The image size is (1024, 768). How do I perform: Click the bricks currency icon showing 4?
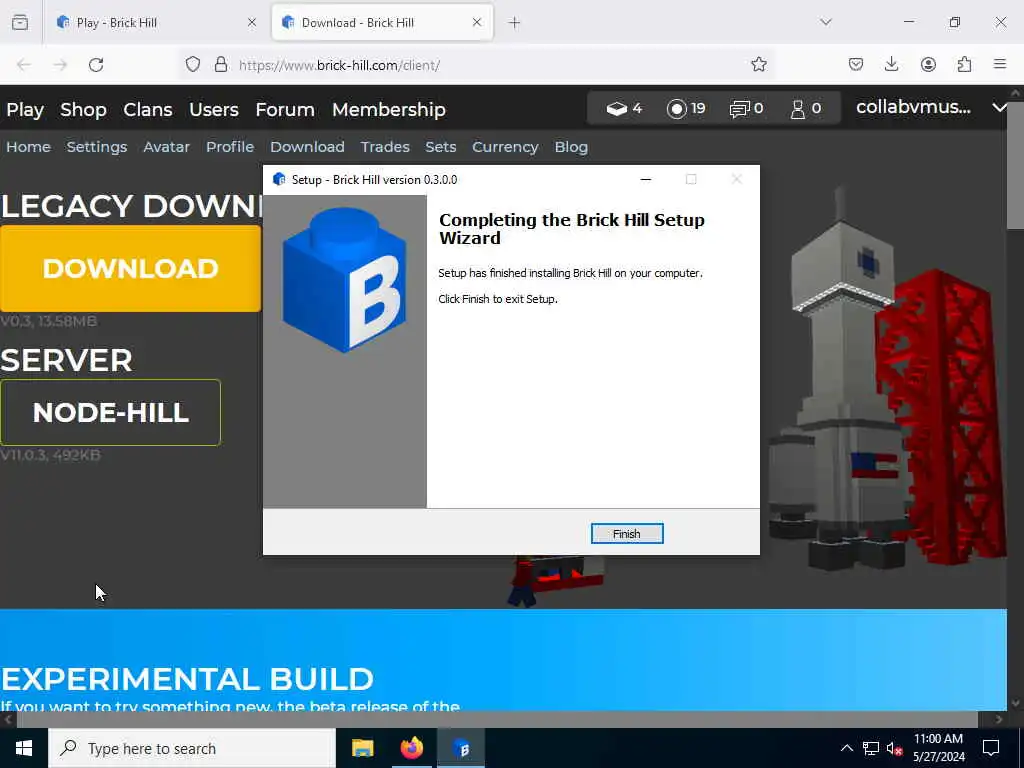pyautogui.click(x=616, y=108)
